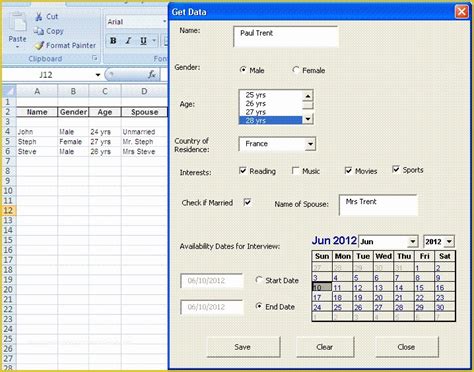Screen dimensions: 474x372
Task: Open the Paste options arrow
Action: tap(17, 47)
